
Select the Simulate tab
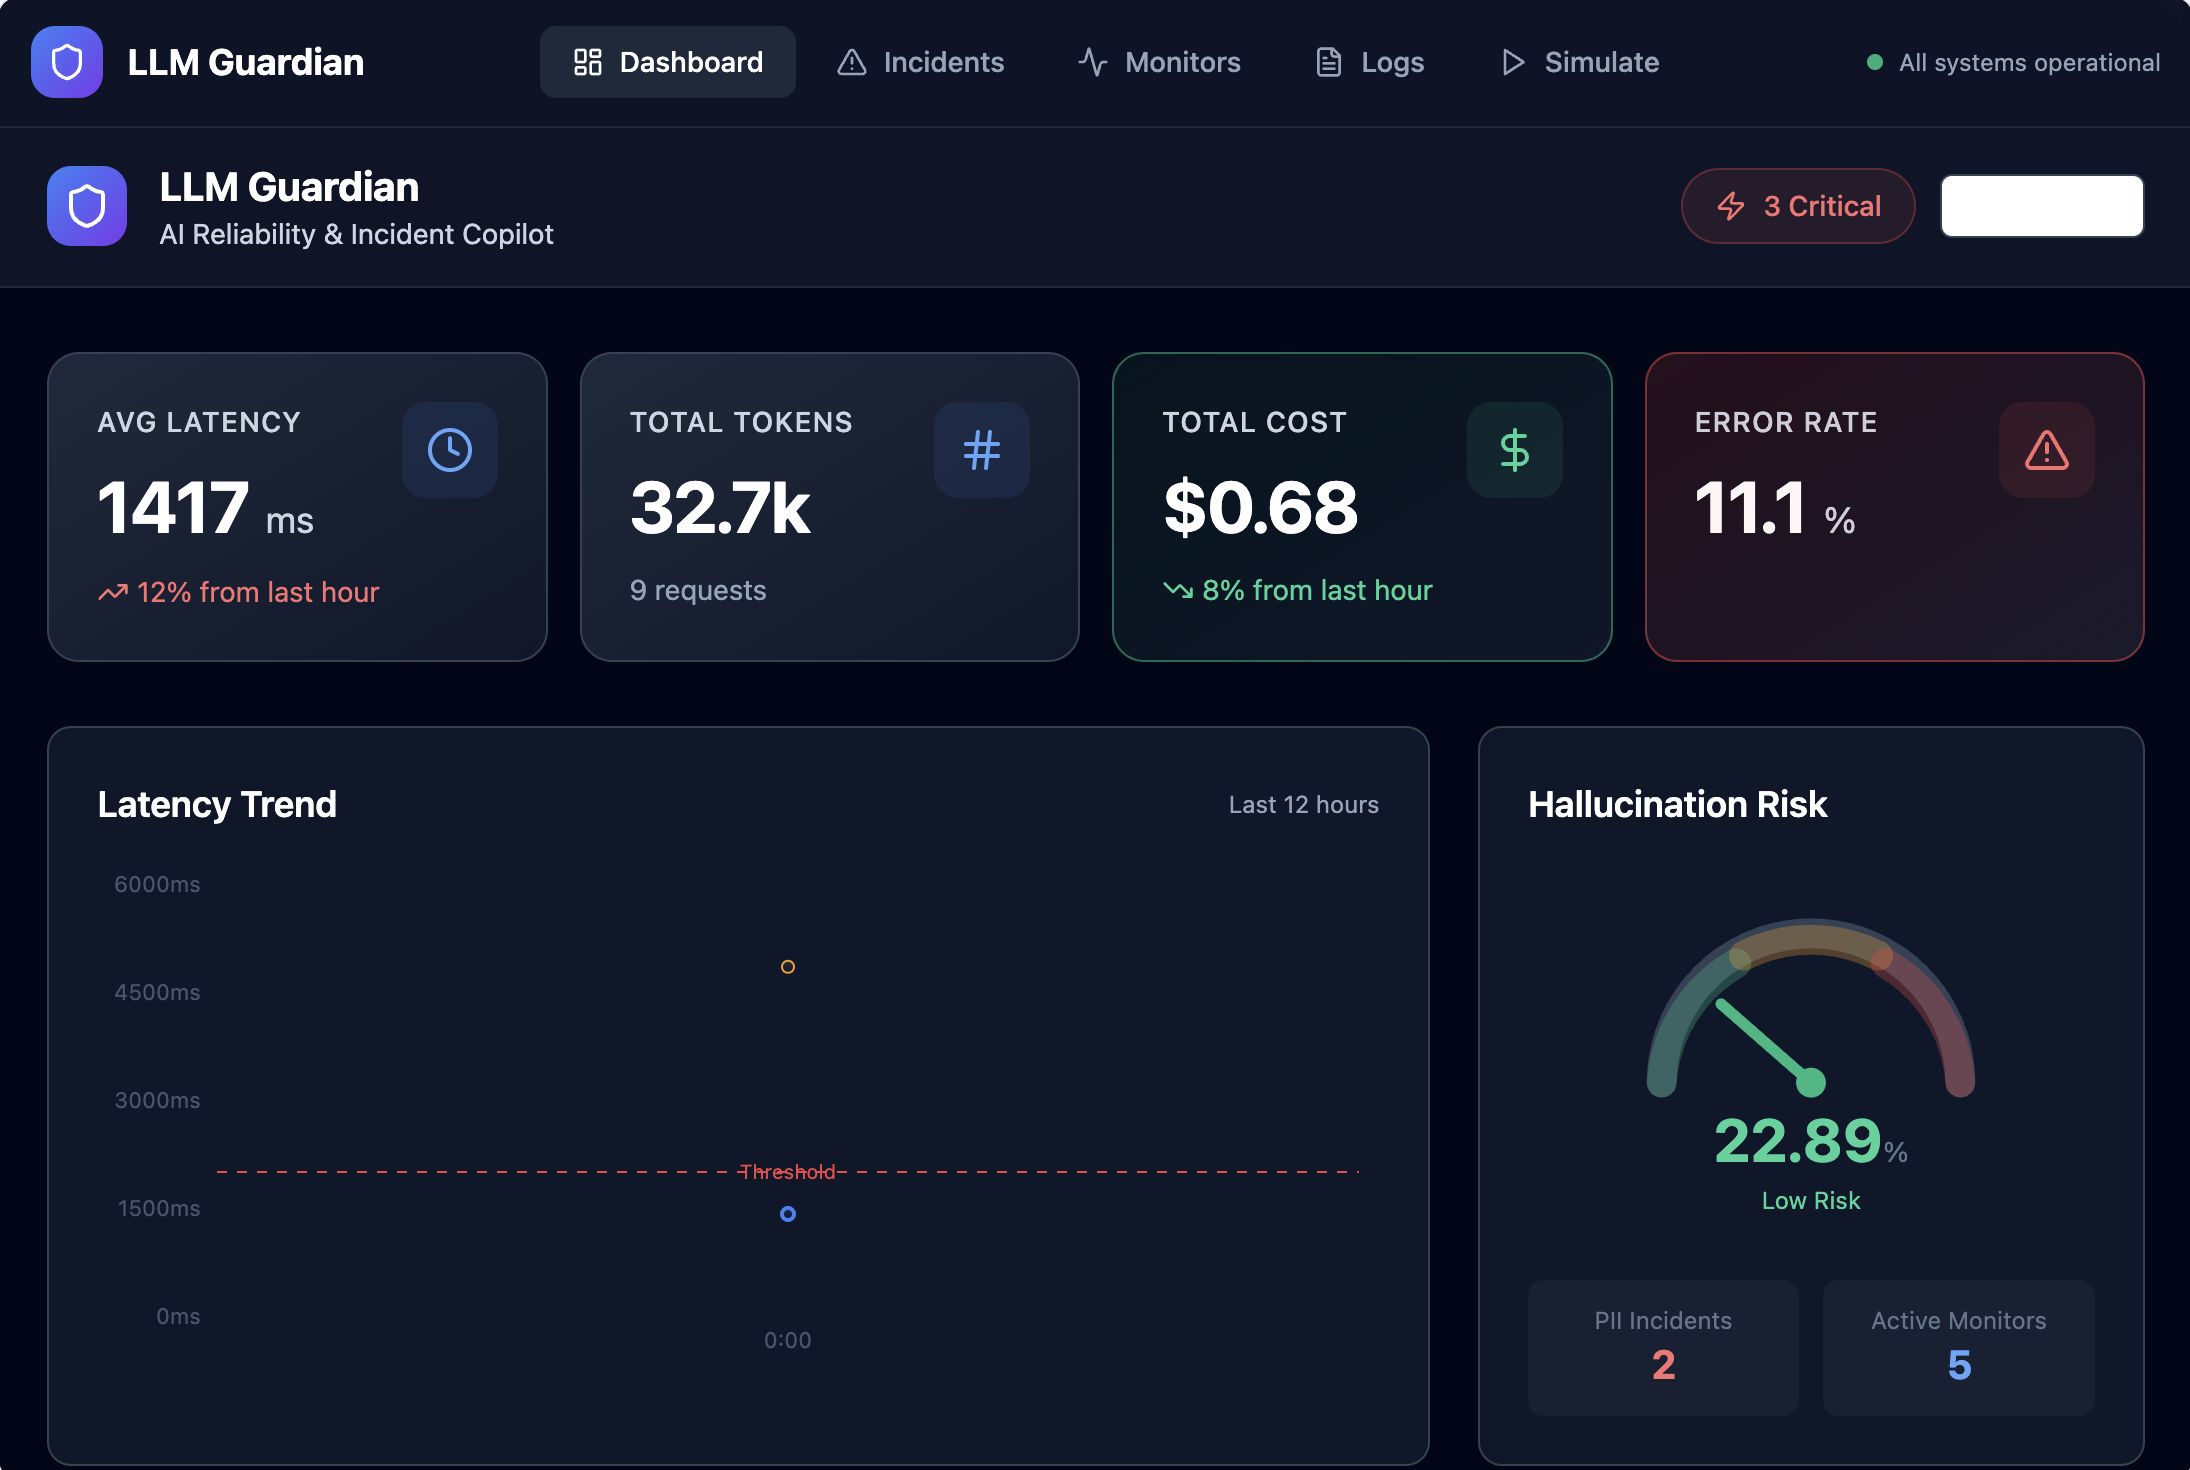[x=1580, y=62]
